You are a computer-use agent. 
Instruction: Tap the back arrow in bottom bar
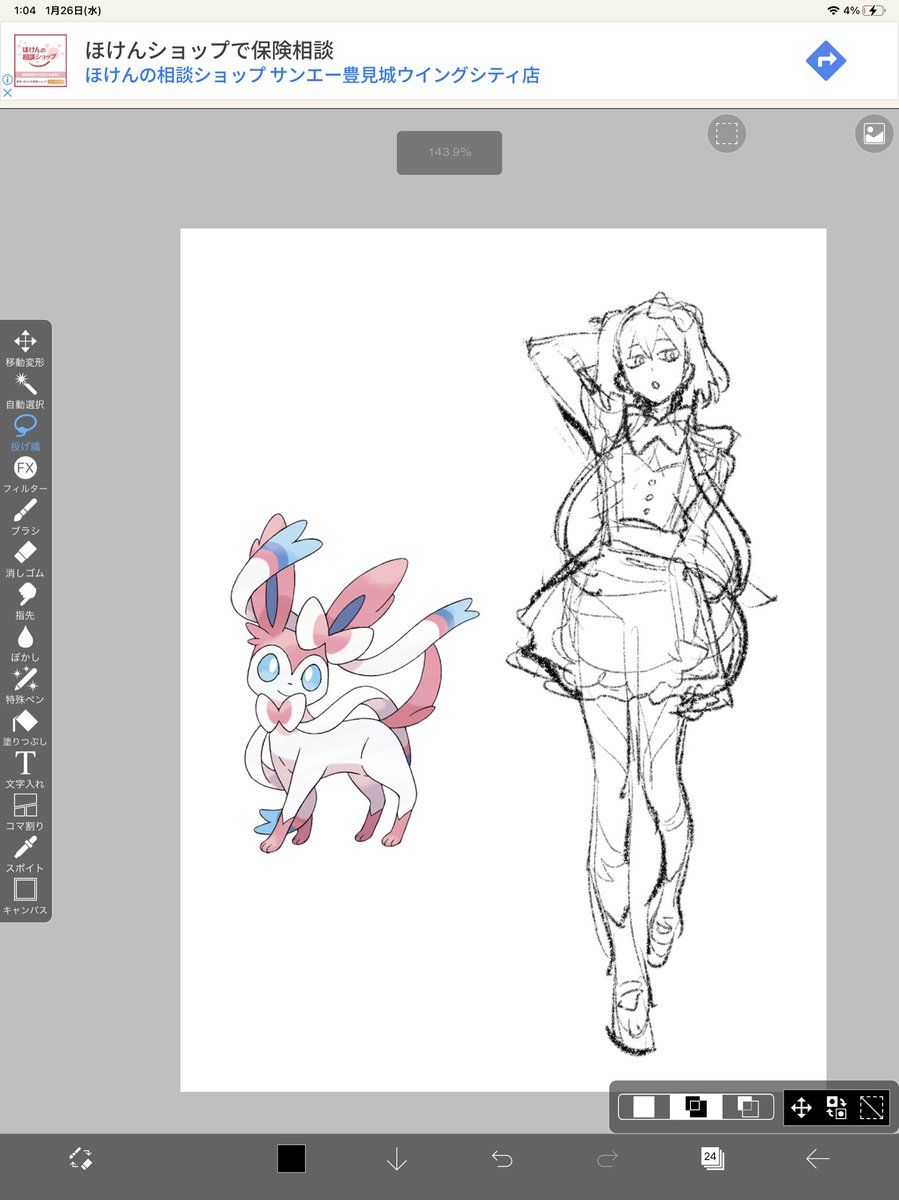pyautogui.click(x=817, y=1159)
